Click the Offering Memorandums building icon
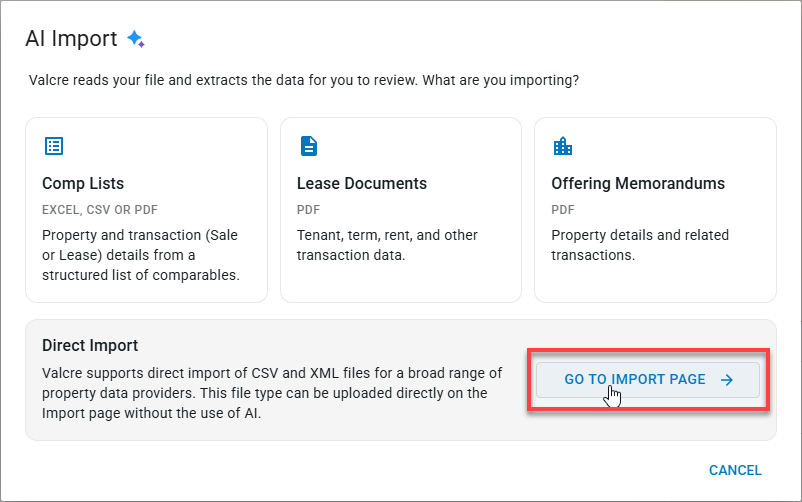This screenshot has height=502, width=802. click(x=563, y=146)
